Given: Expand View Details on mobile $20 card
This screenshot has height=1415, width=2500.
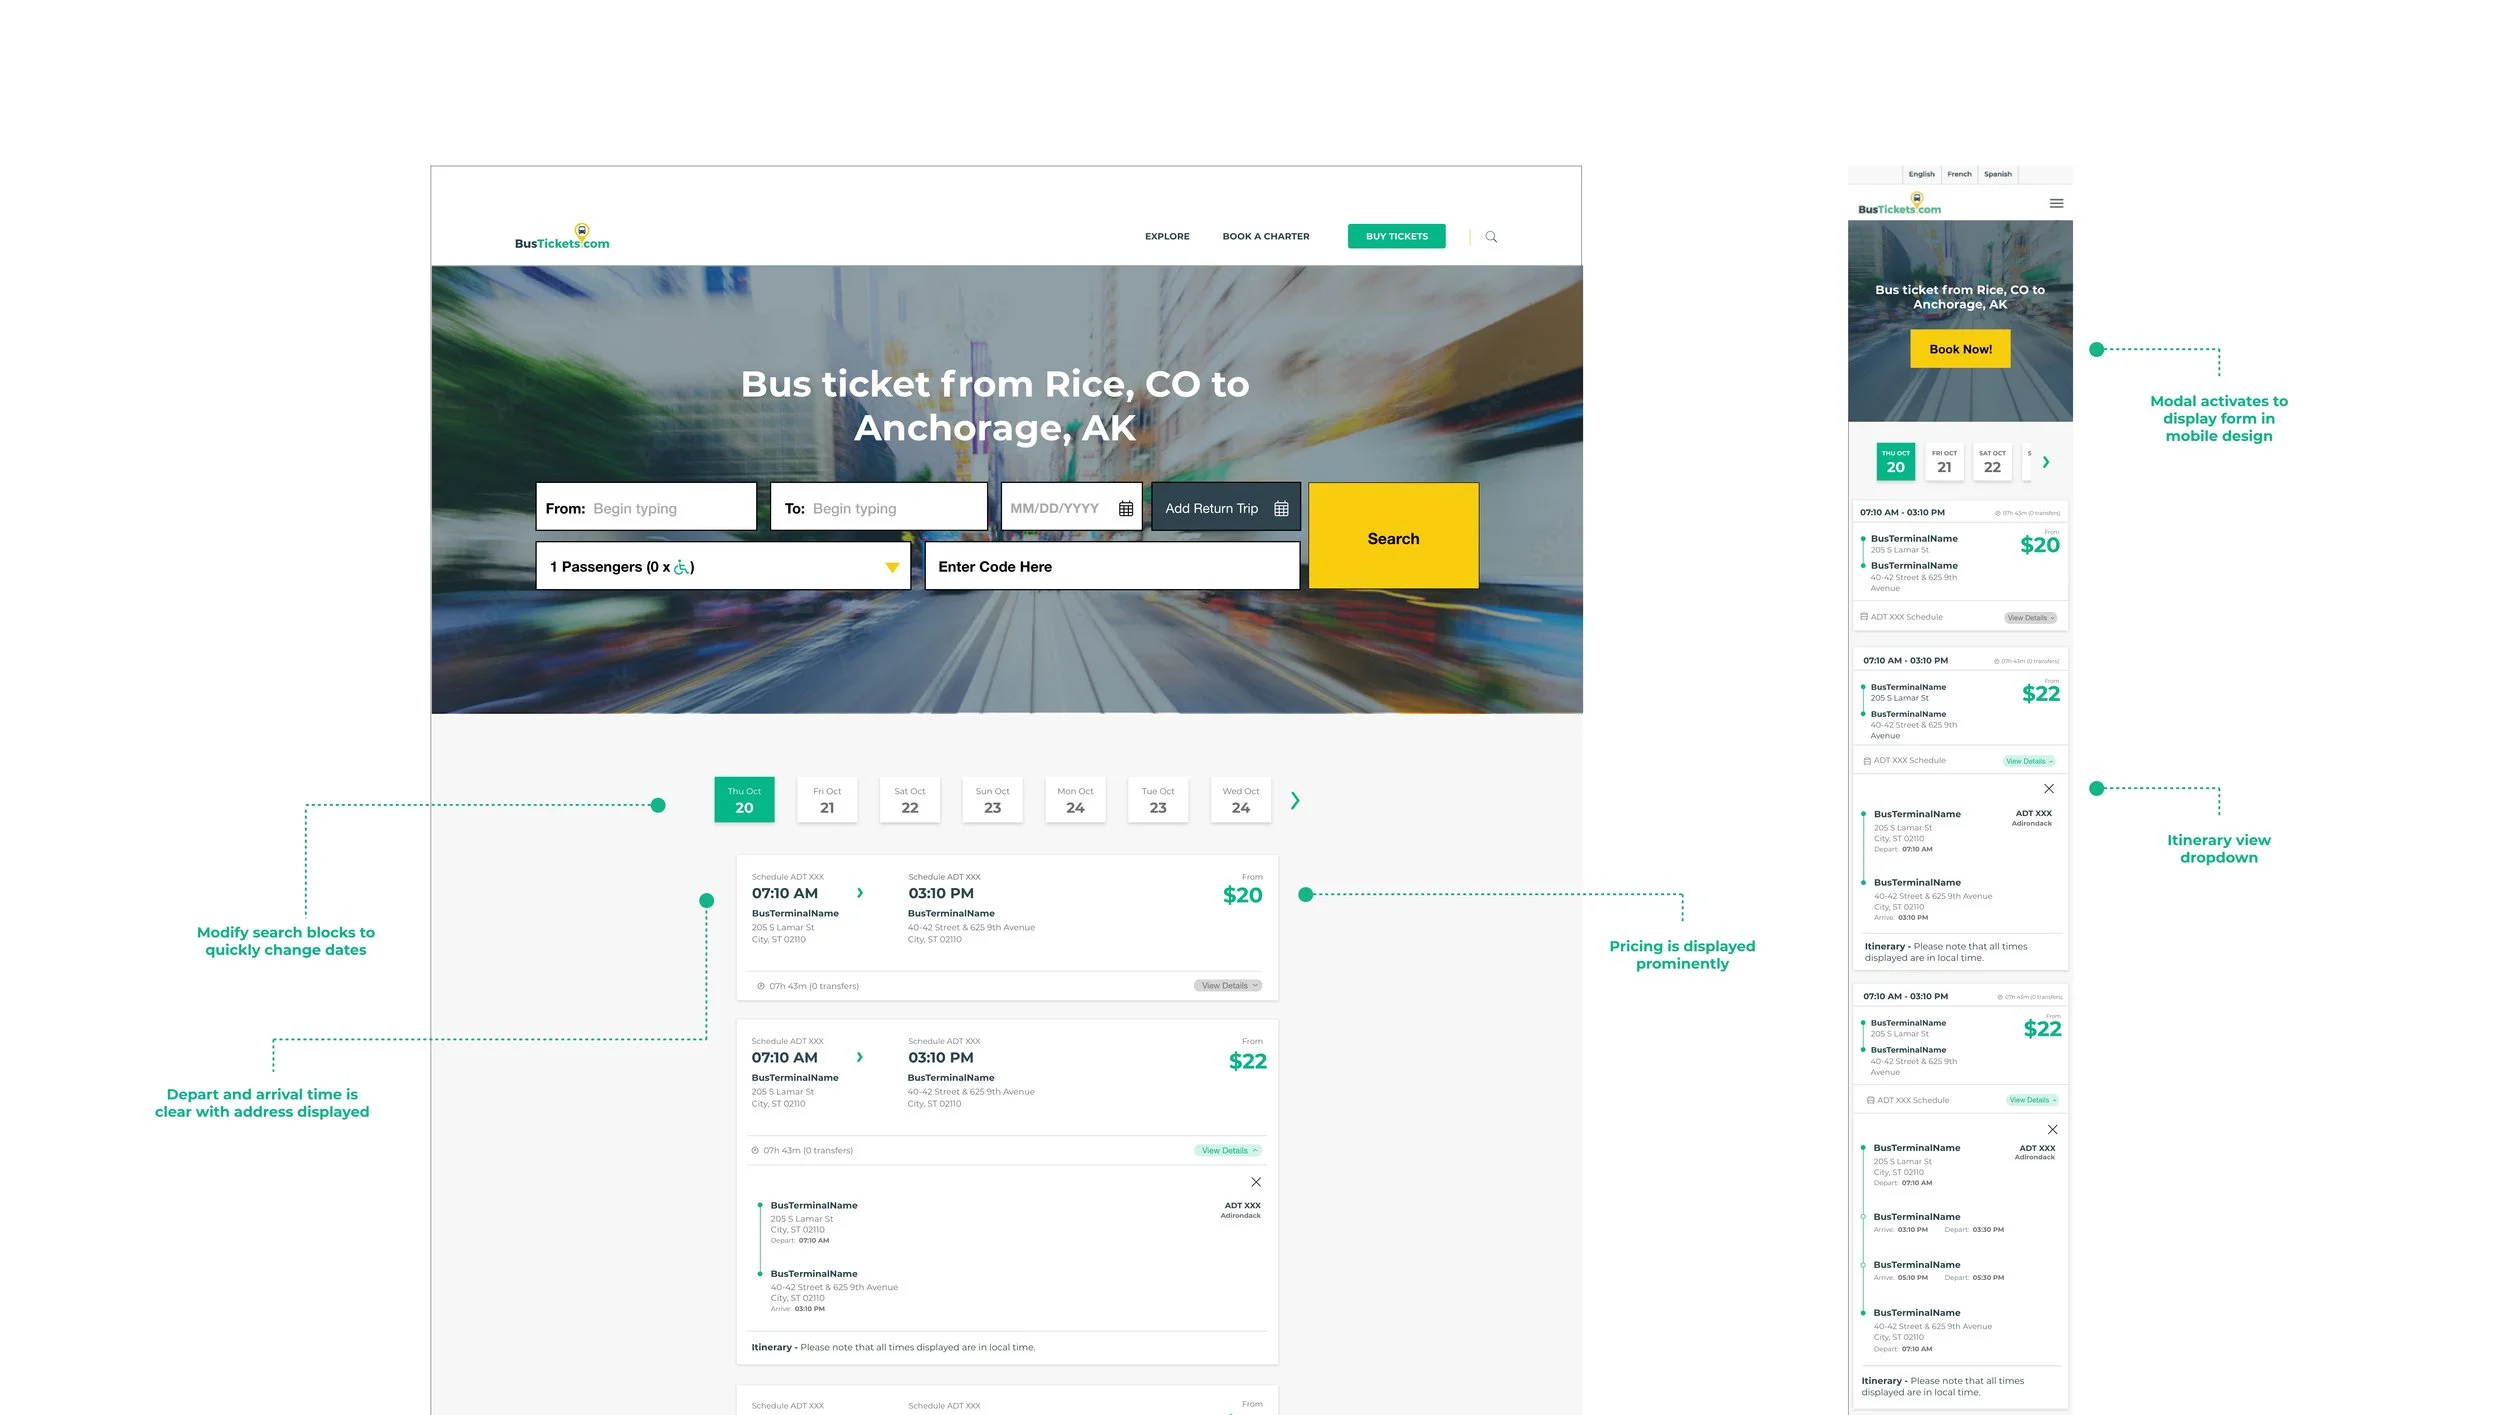Looking at the screenshot, I should (x=2029, y=618).
